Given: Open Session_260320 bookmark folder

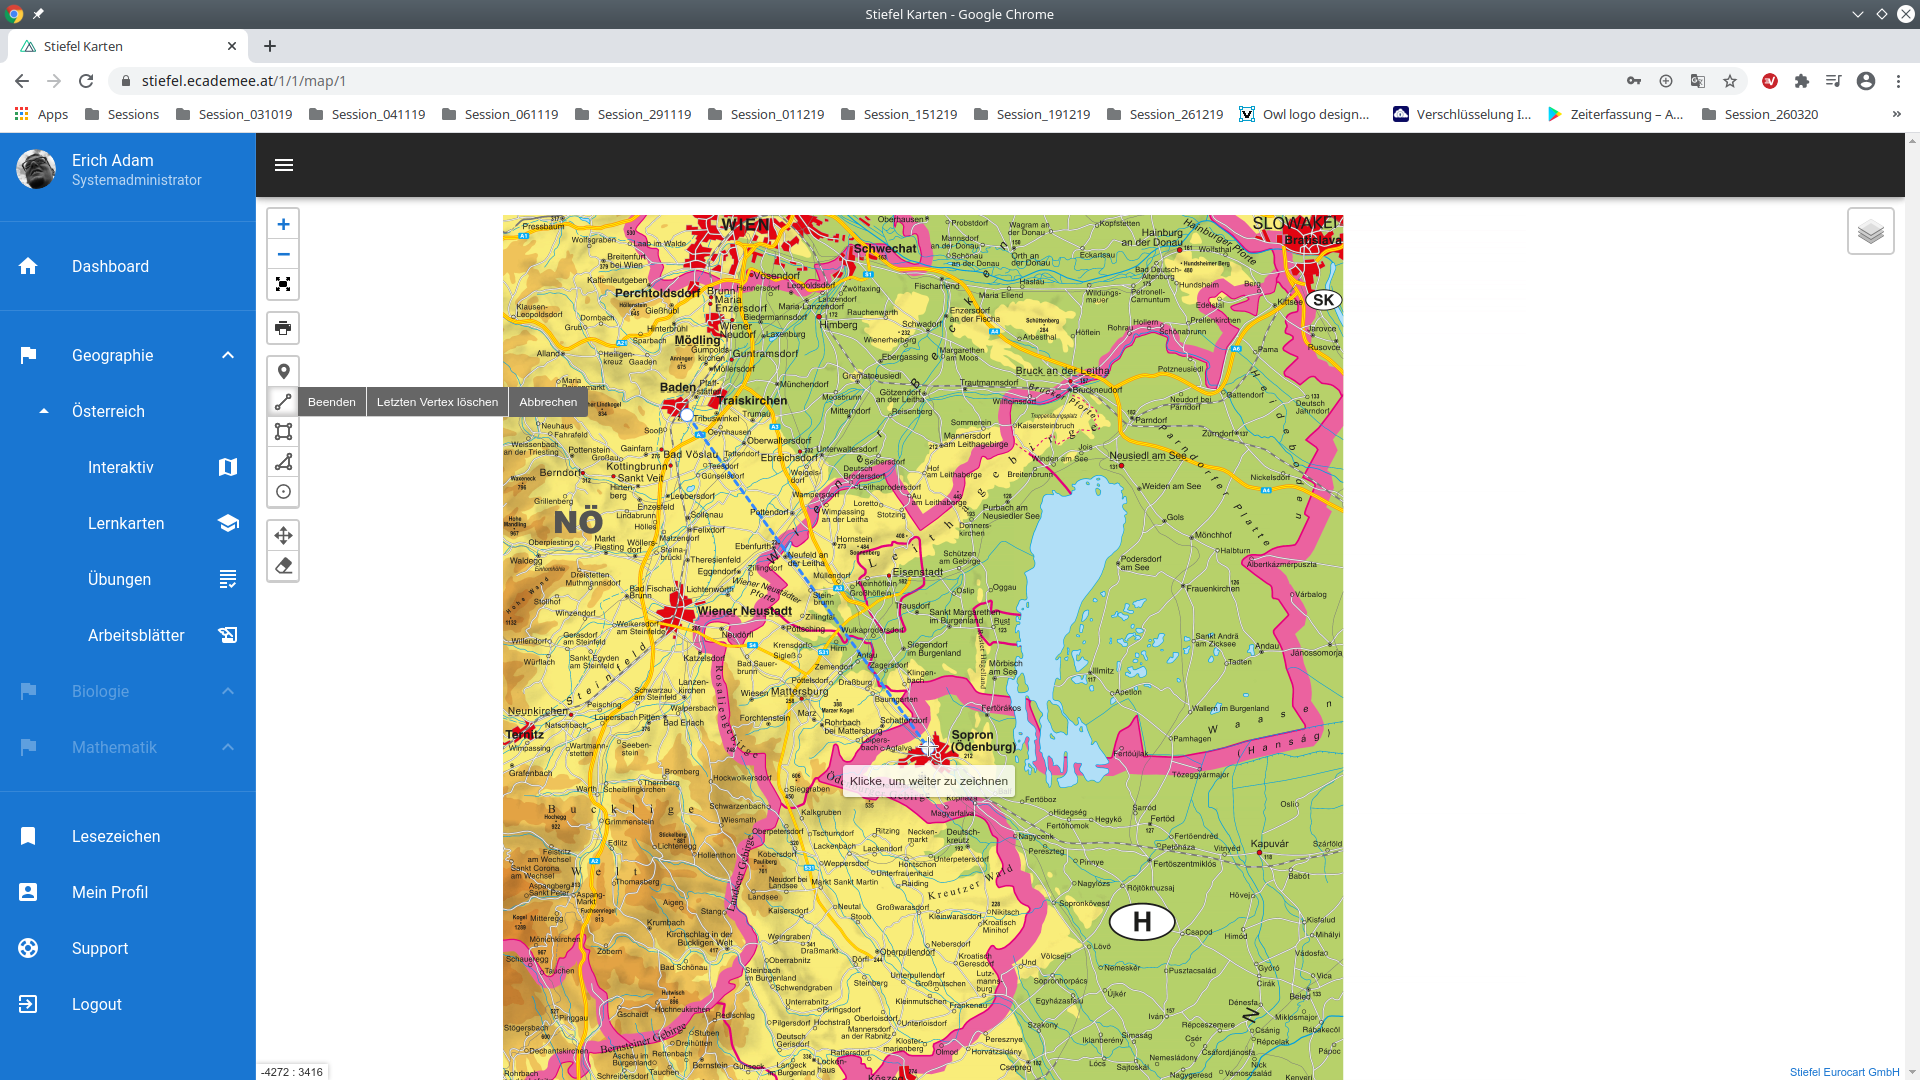Looking at the screenshot, I should [1760, 114].
